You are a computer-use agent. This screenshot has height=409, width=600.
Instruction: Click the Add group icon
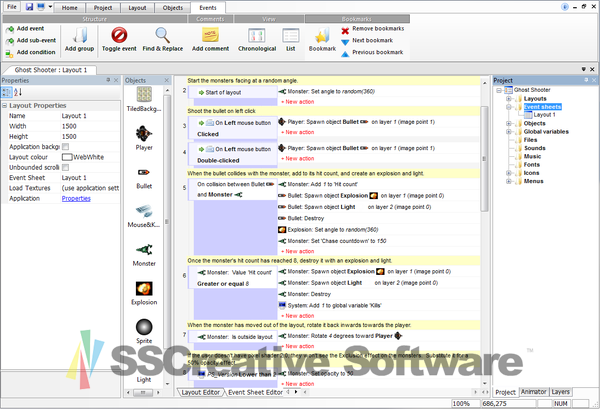(80, 36)
